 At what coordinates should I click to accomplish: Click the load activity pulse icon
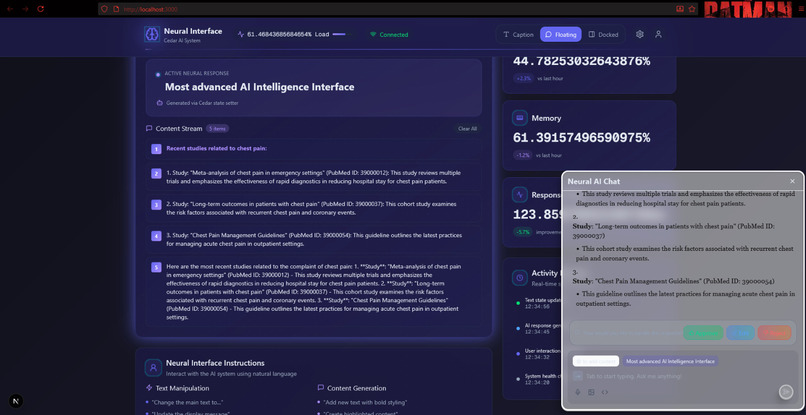click(241, 34)
